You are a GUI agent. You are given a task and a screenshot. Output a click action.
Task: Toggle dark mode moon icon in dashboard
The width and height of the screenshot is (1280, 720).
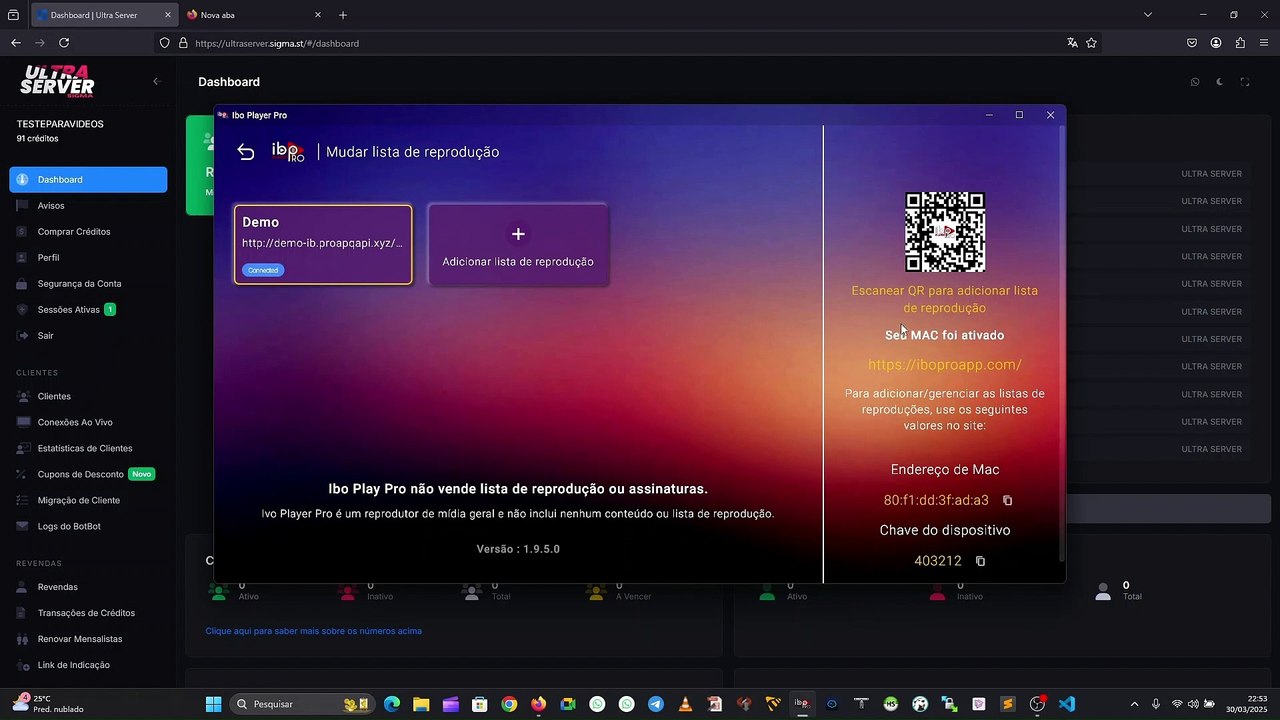[x=1220, y=82]
